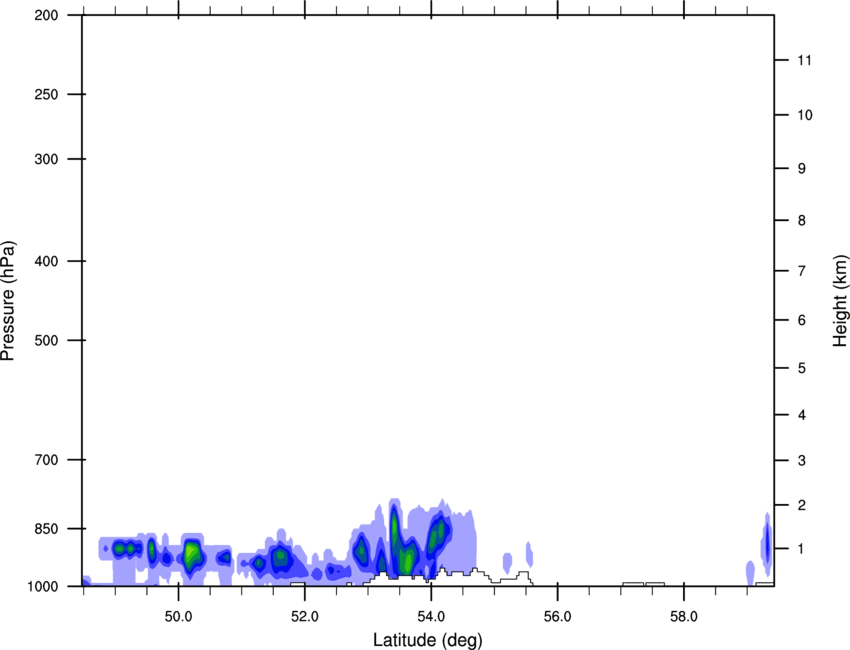
Task: Click the 400 pressure tick label
Action: [46, 261]
